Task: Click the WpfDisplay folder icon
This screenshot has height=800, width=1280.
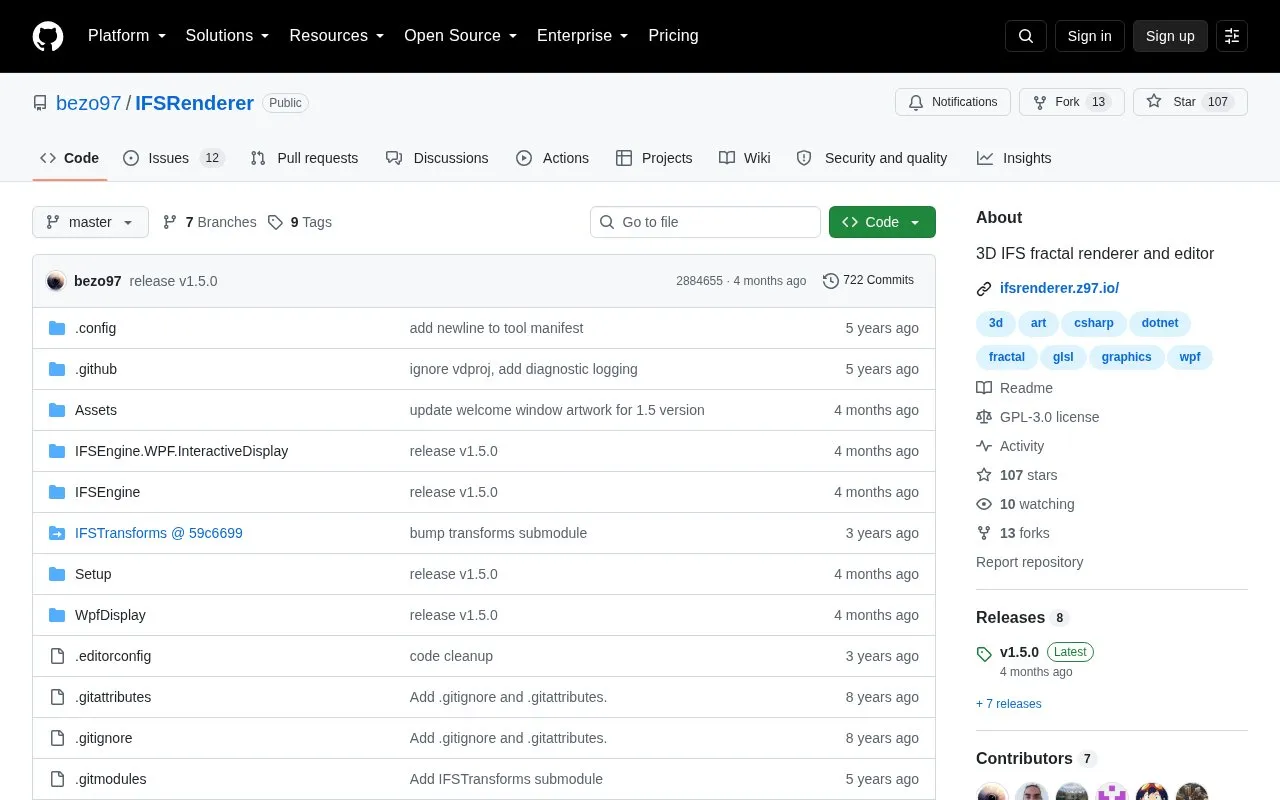Action: click(57, 615)
